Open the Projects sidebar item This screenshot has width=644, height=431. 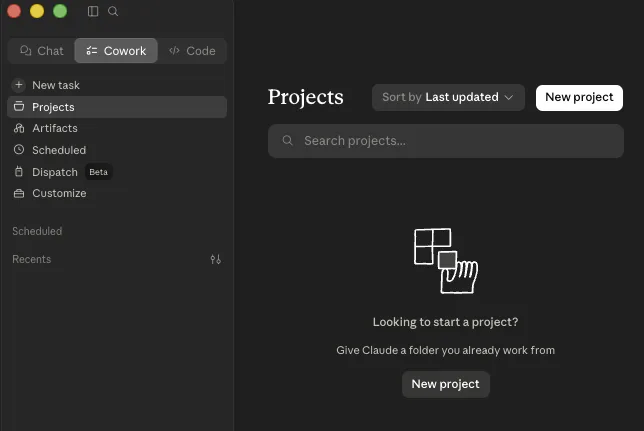117,107
